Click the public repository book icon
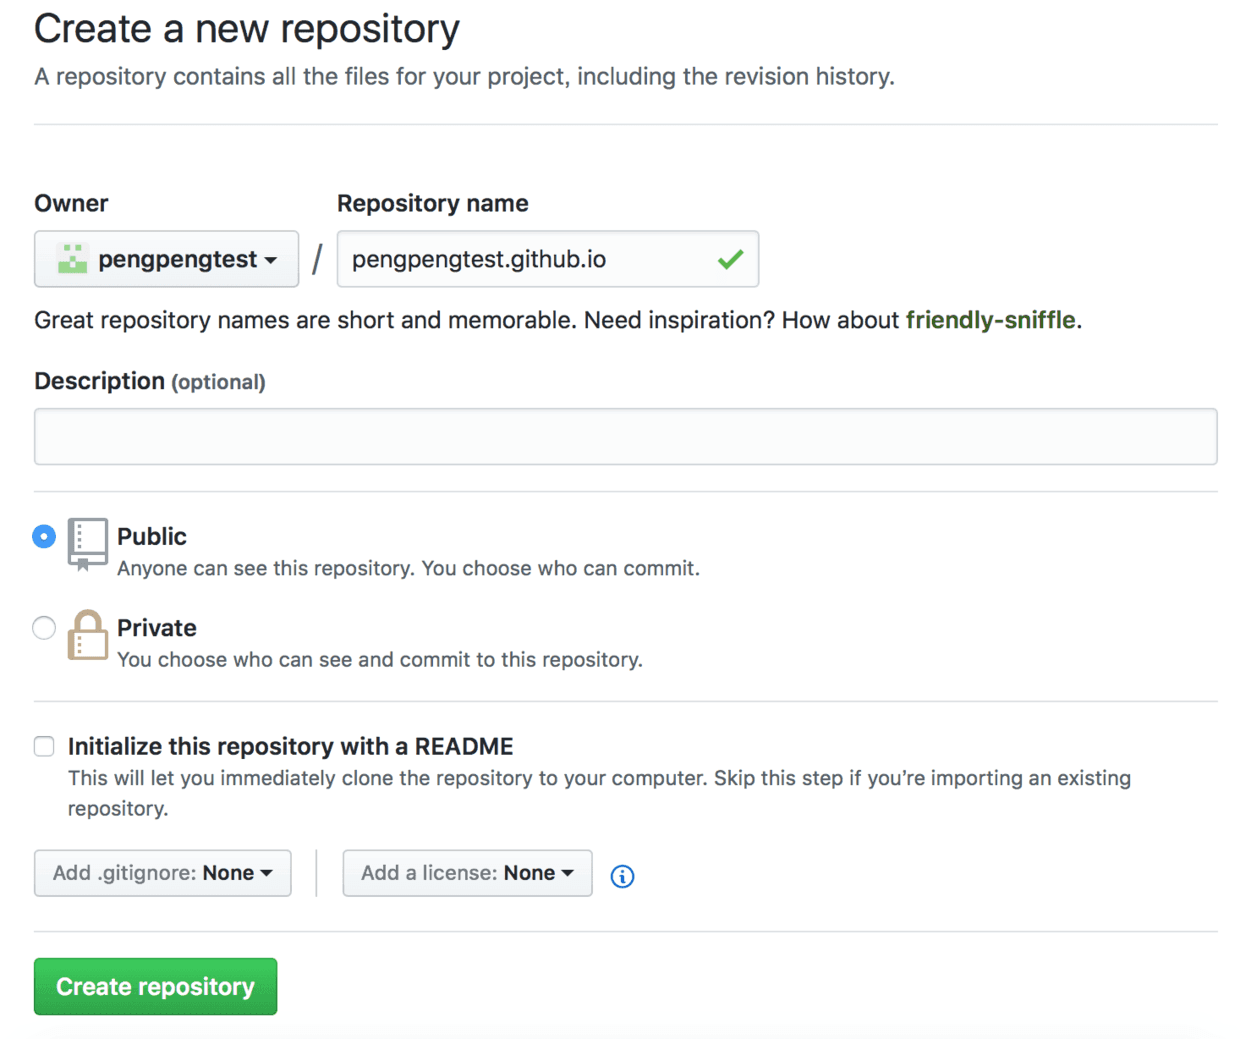This screenshot has width=1240, height=1039. 87,544
